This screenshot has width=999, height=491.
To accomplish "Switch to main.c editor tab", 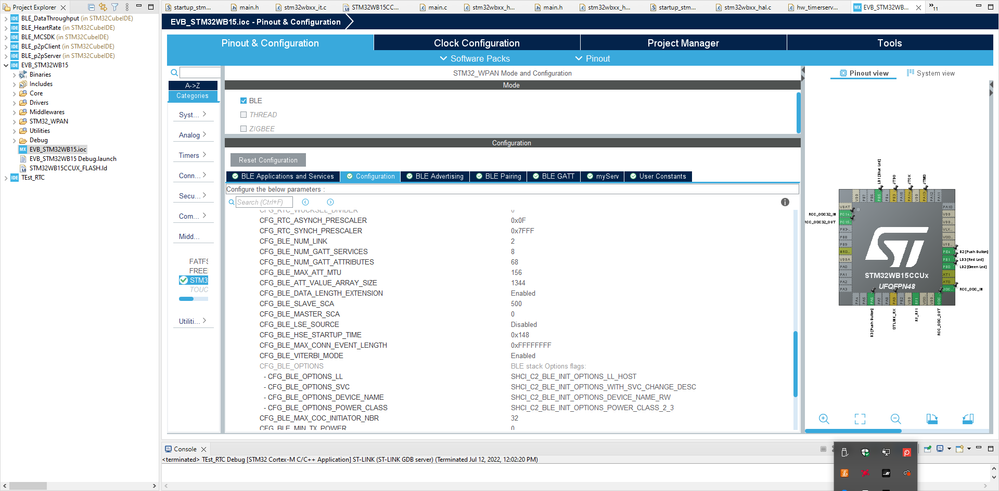I will (x=438, y=7).
